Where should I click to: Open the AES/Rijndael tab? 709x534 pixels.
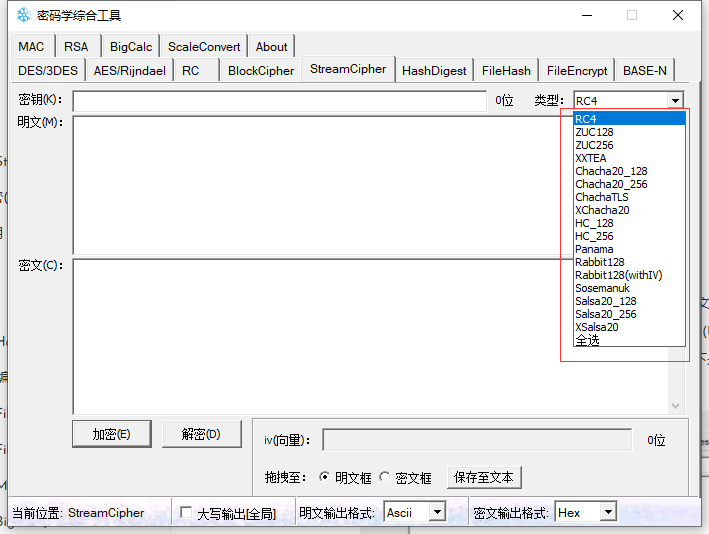[x=130, y=71]
